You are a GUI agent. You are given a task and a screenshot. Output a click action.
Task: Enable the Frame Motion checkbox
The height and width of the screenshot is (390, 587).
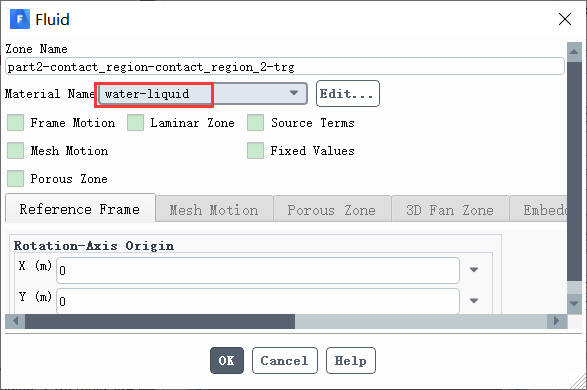coord(16,123)
